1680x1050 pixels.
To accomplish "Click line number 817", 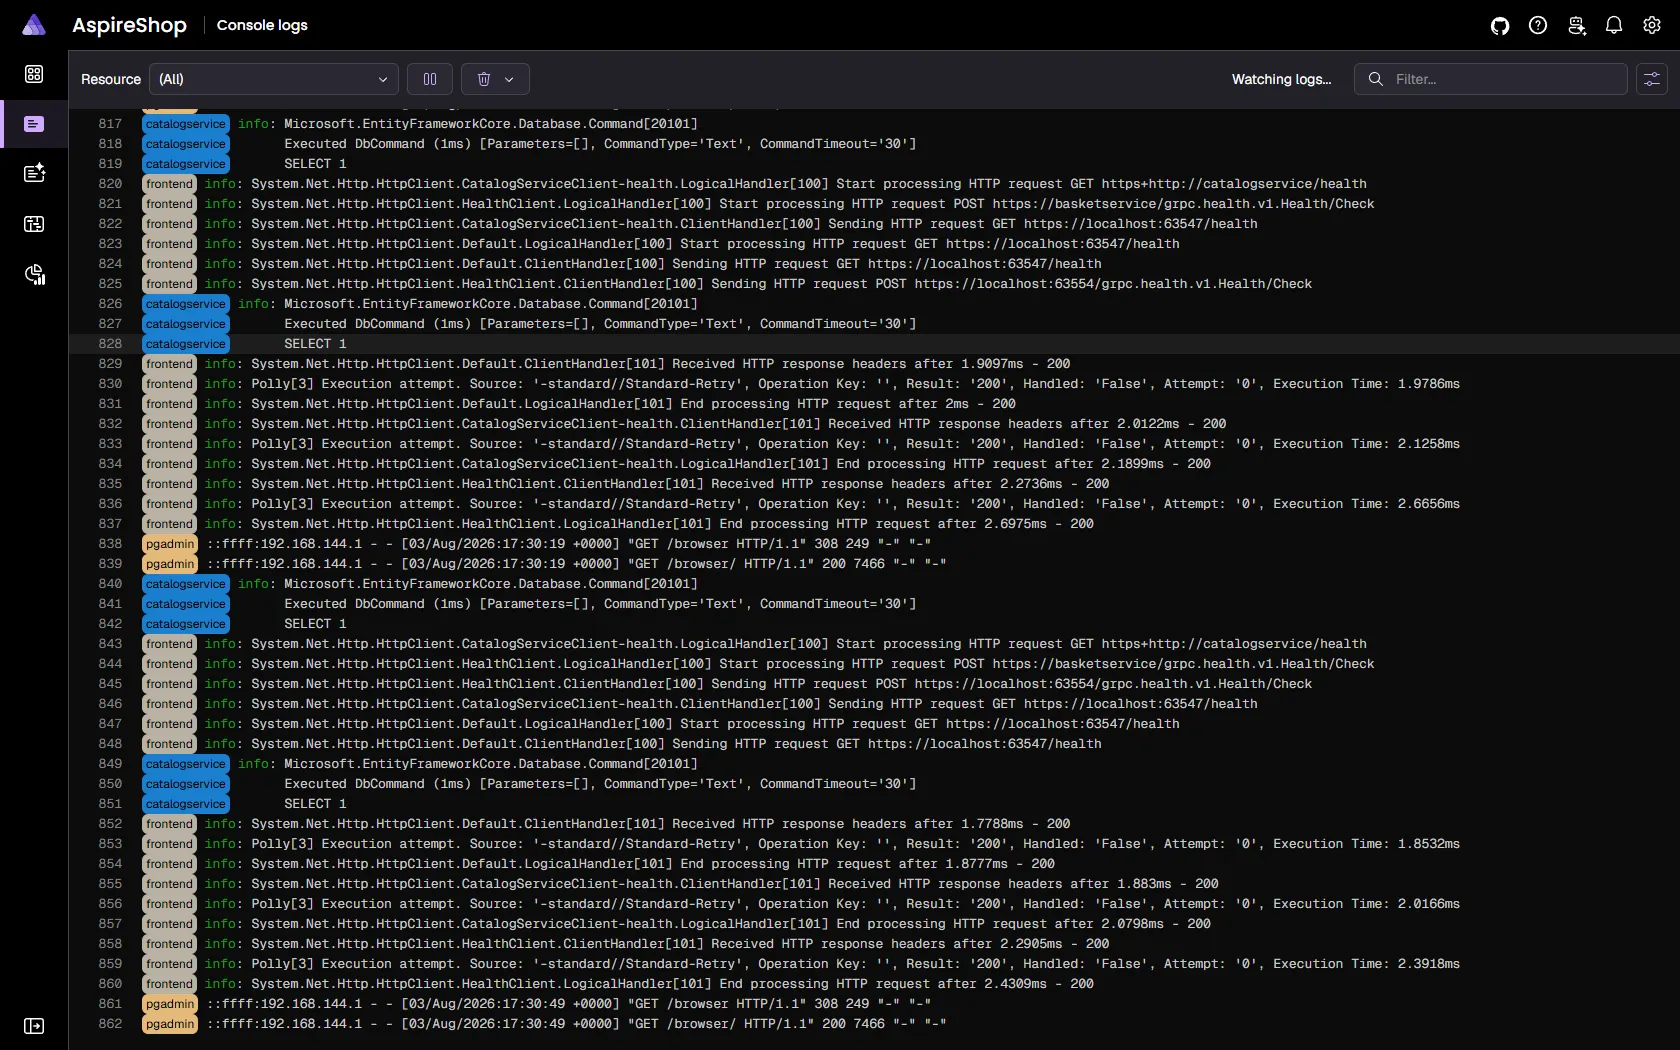I will 110,124.
